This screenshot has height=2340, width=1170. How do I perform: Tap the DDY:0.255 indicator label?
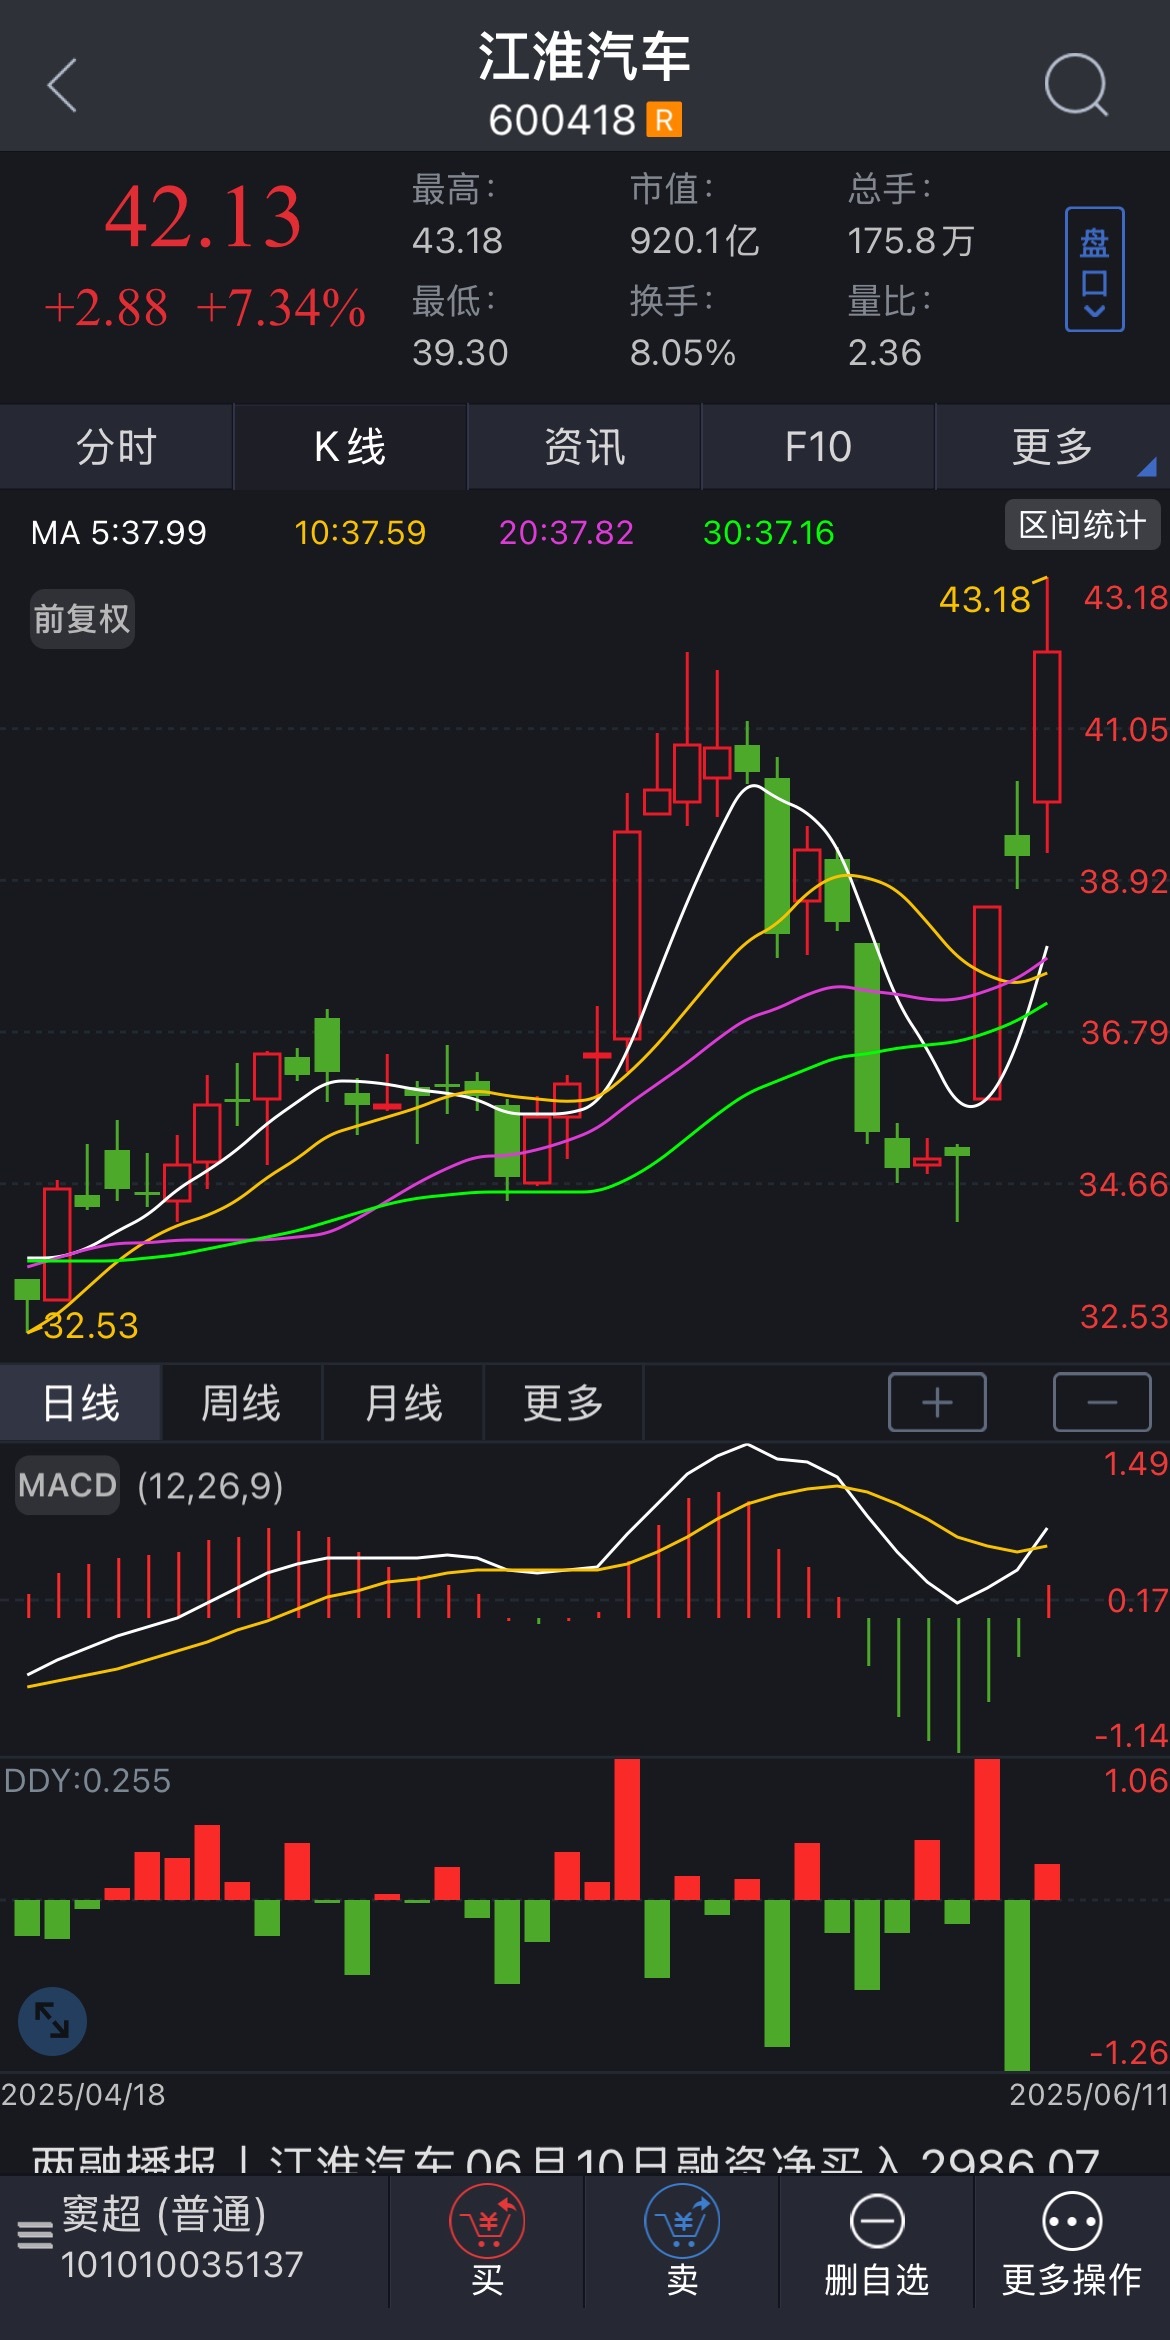[x=87, y=1780]
